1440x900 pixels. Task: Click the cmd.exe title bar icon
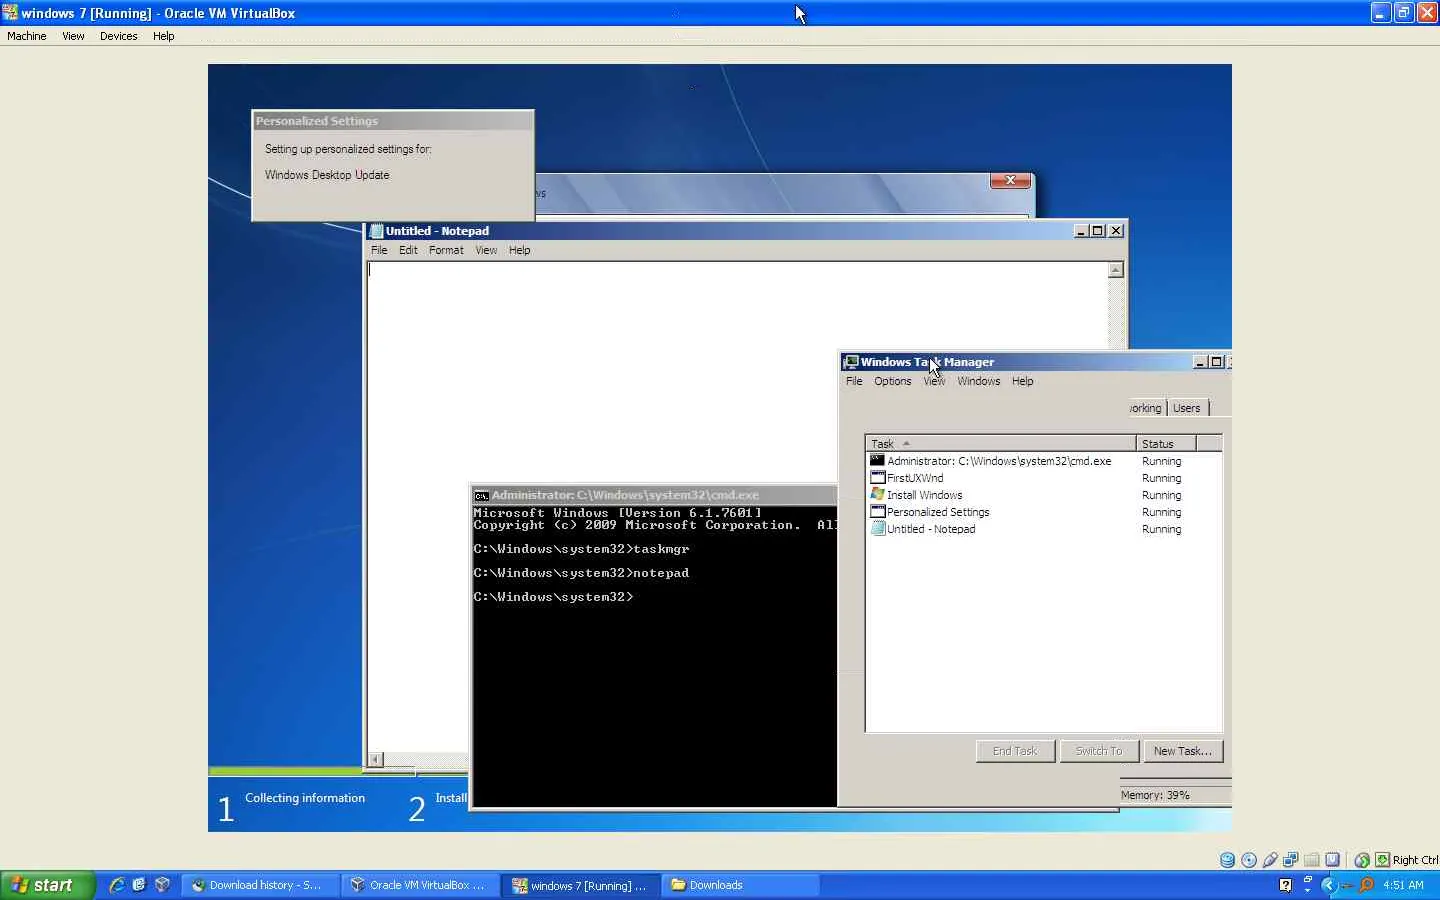click(x=481, y=495)
